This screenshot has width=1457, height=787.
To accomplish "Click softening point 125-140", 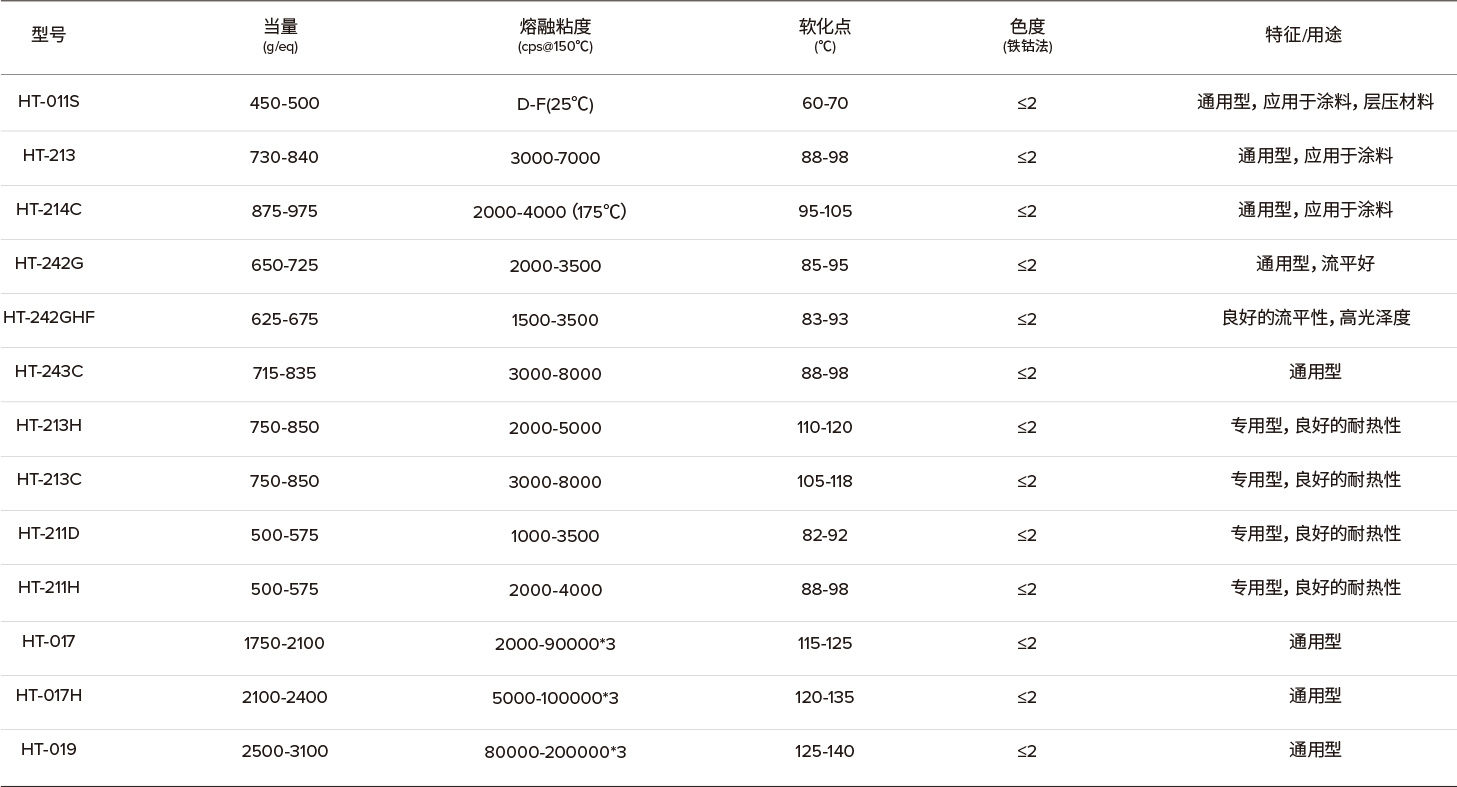I will [x=825, y=752].
